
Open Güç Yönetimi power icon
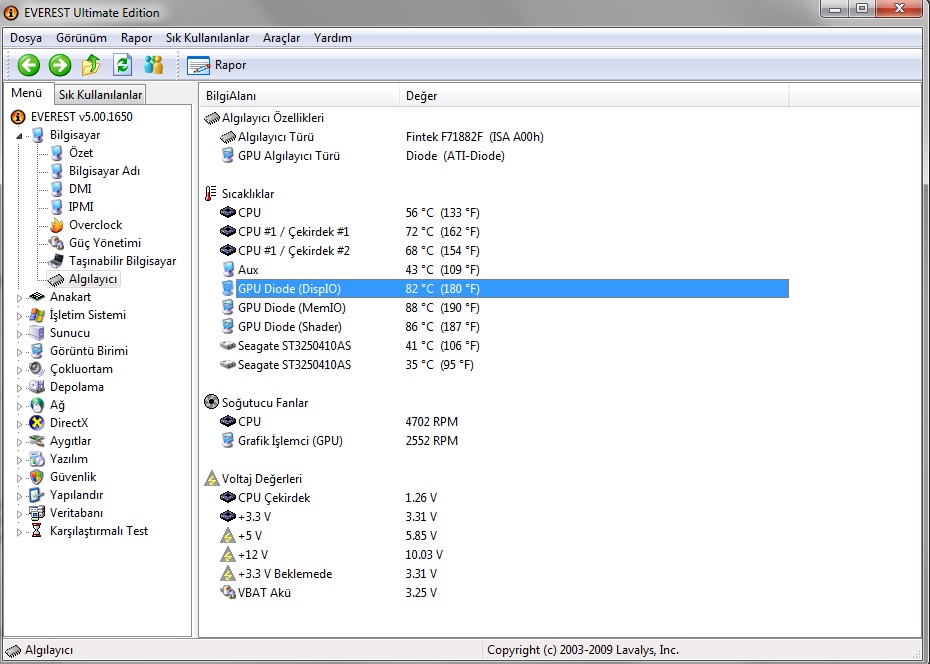point(56,242)
